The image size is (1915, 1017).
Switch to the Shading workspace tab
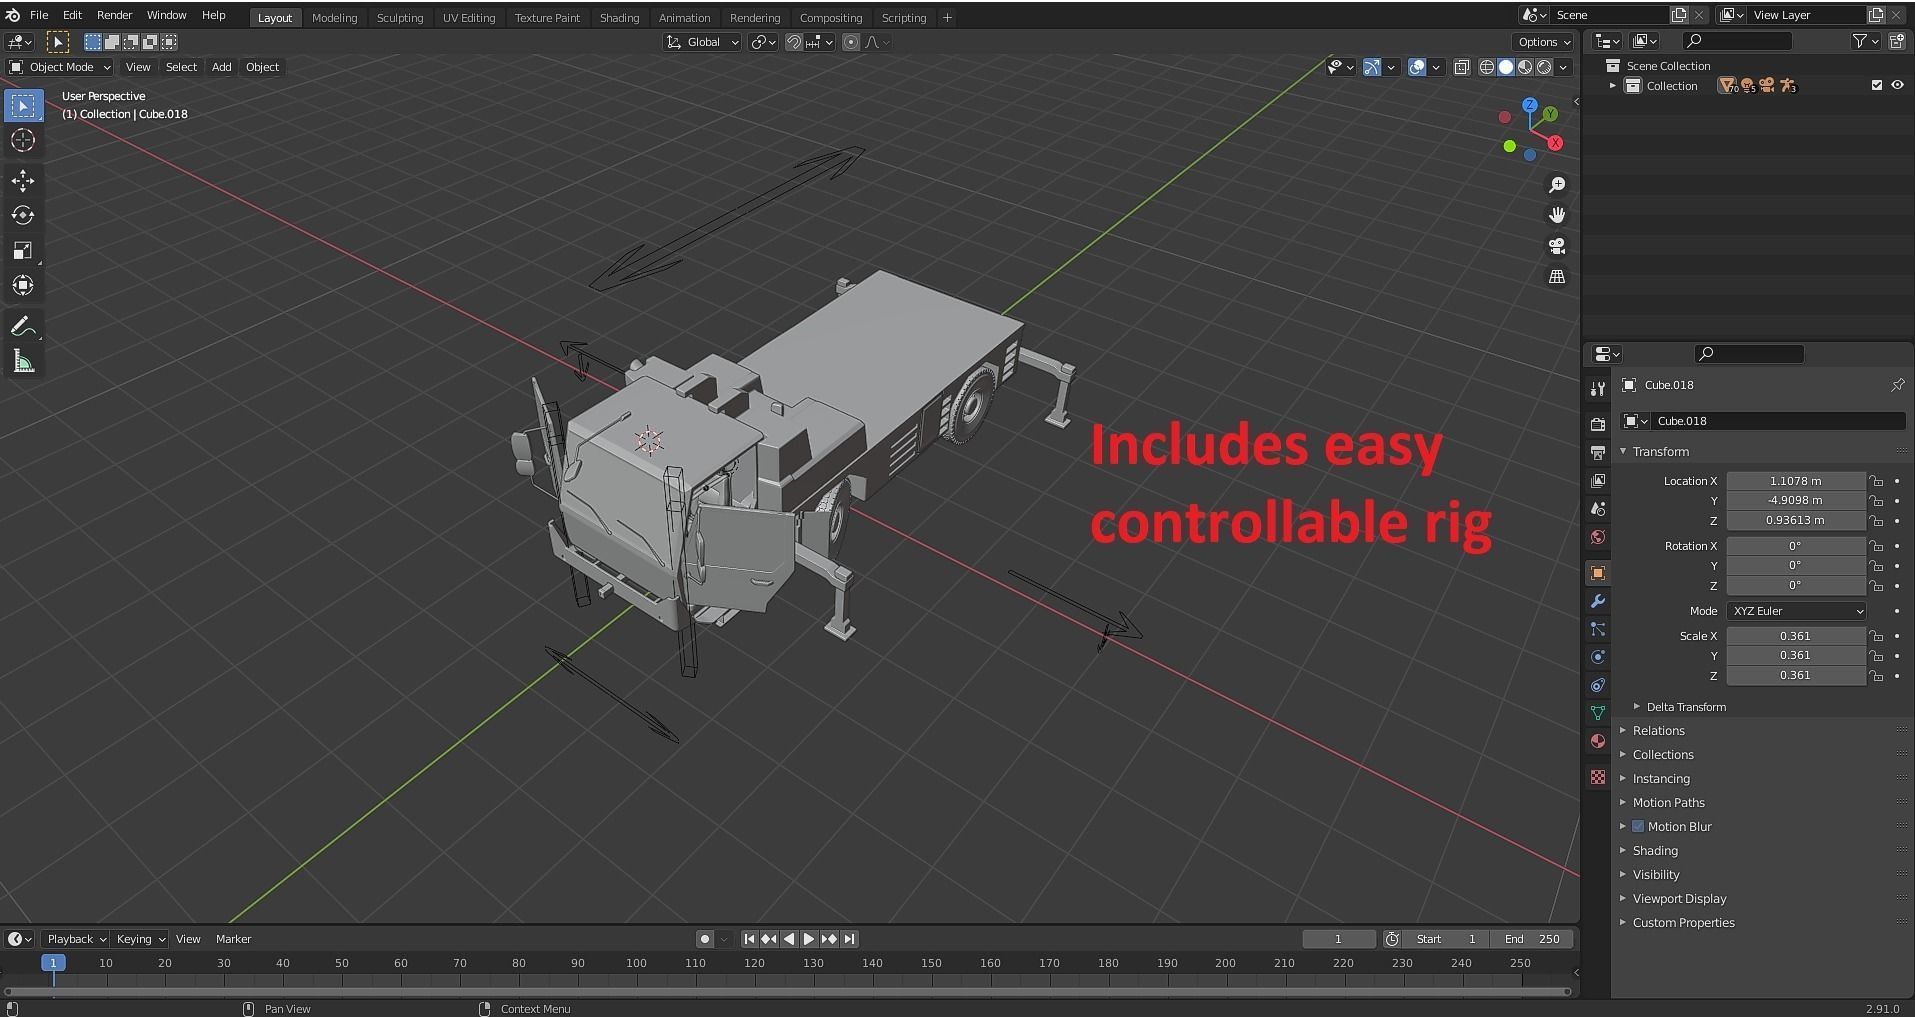coord(619,17)
